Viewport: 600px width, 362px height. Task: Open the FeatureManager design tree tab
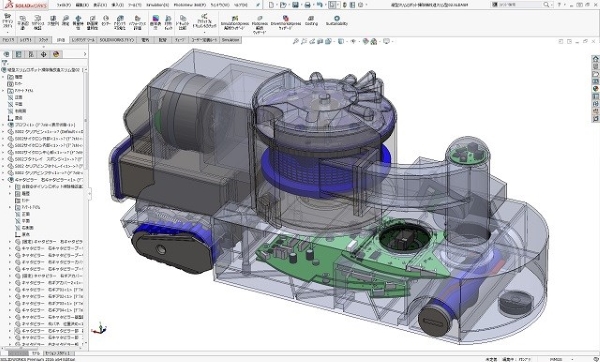tap(6, 54)
